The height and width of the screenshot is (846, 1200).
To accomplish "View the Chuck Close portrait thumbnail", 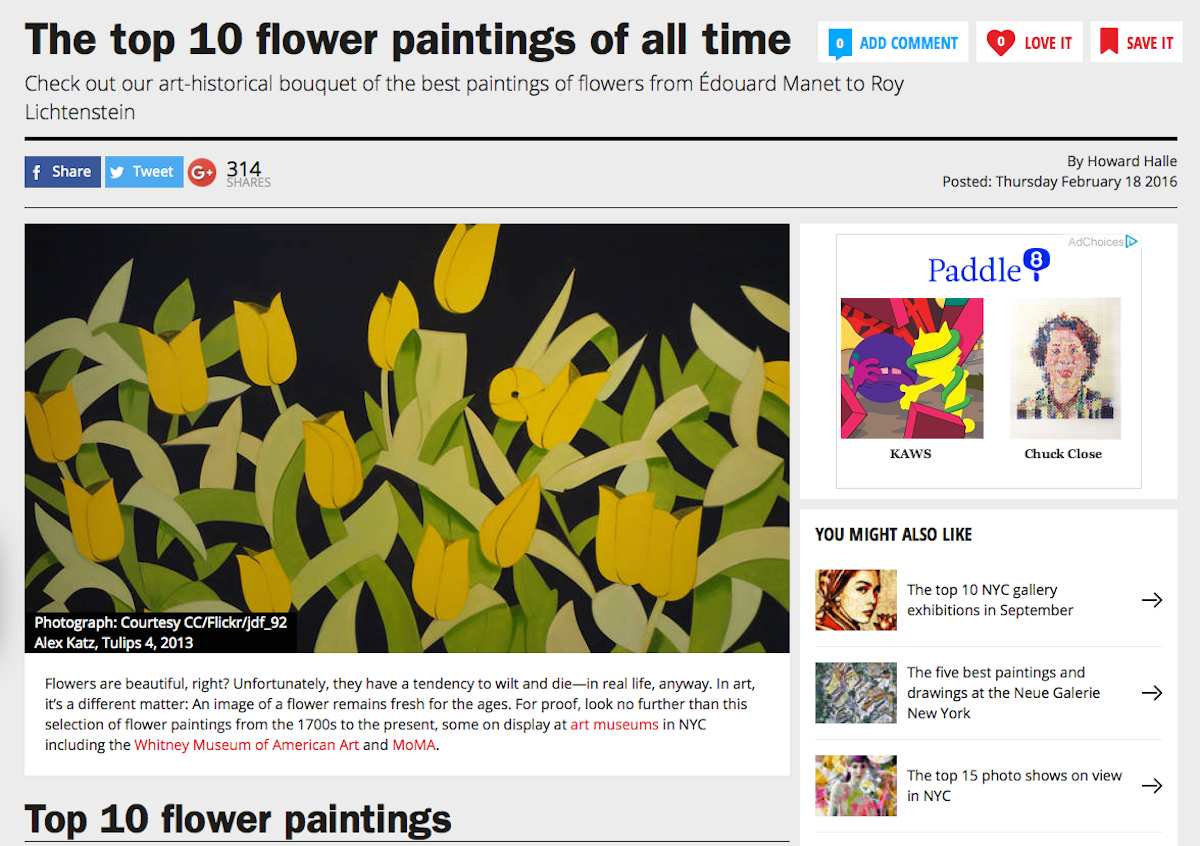I will 1064,368.
